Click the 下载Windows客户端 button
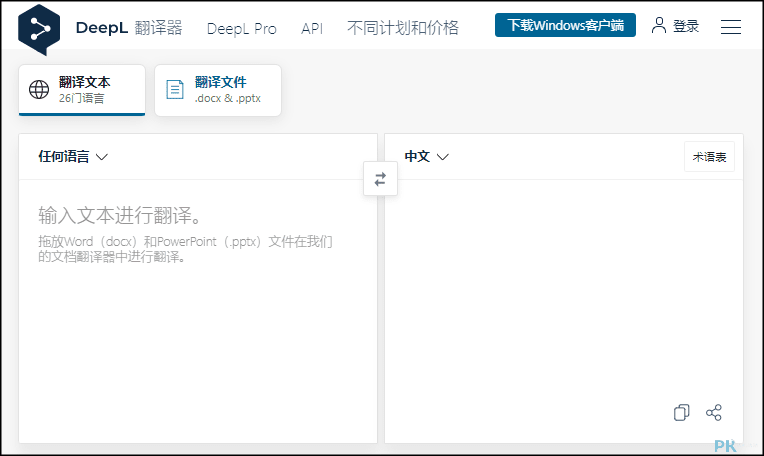The image size is (764, 456). point(565,25)
